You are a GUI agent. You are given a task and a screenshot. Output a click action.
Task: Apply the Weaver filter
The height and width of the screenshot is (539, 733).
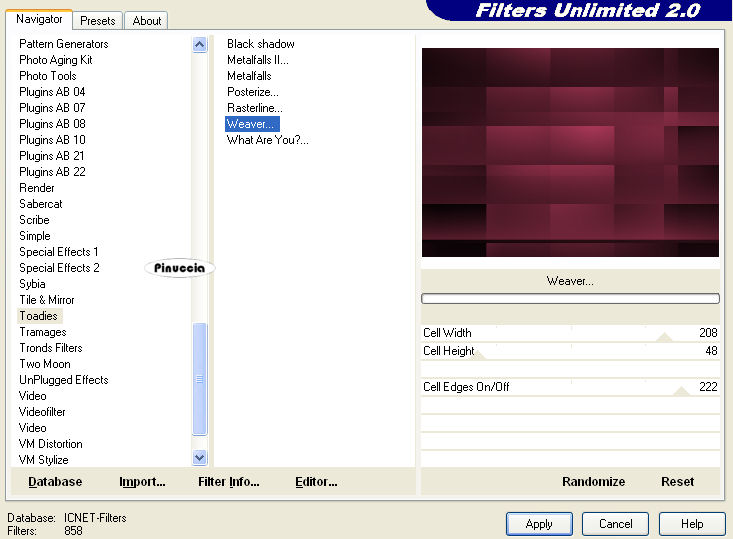tap(539, 524)
